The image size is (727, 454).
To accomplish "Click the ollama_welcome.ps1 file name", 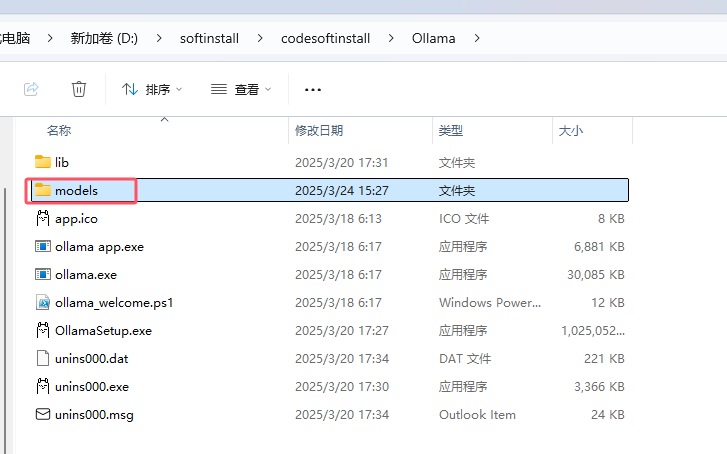I will tap(114, 303).
